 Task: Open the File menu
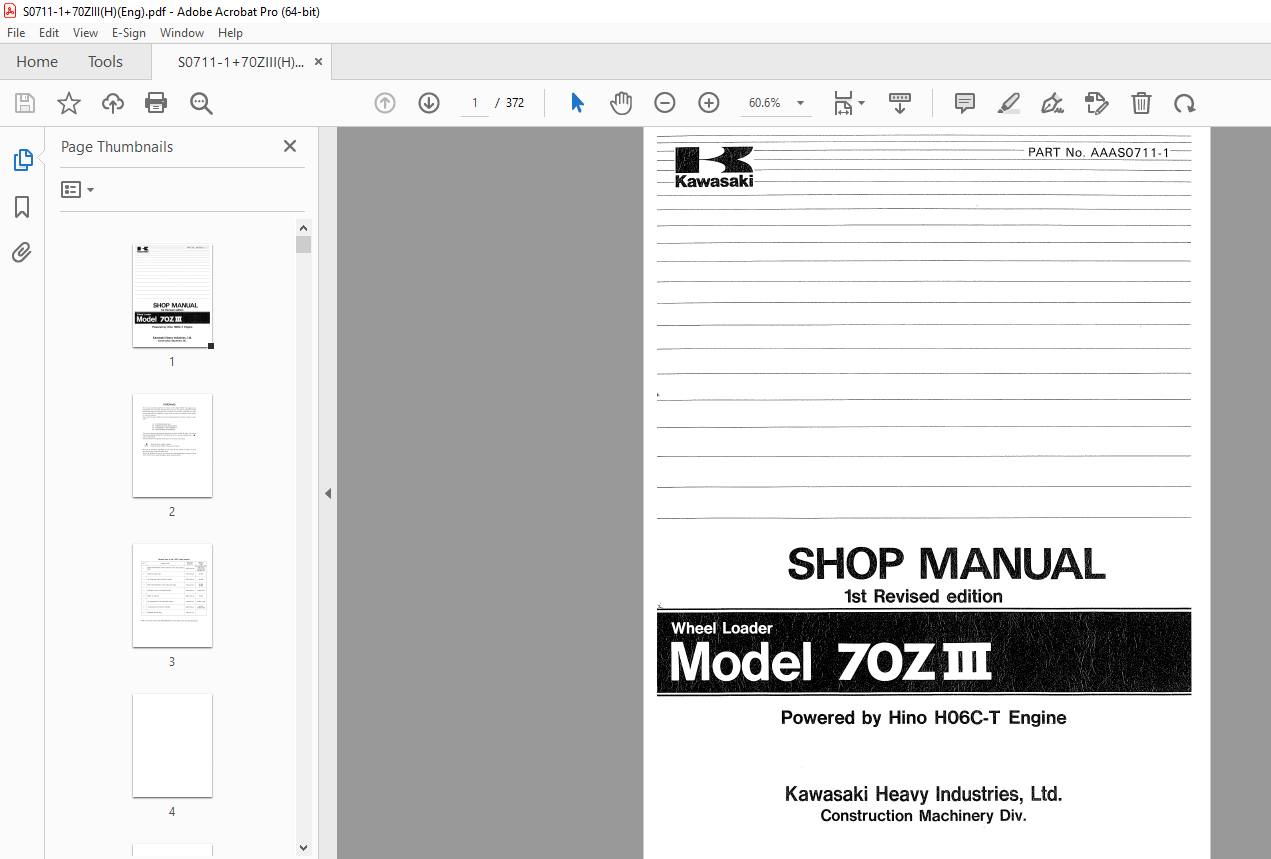(x=16, y=33)
